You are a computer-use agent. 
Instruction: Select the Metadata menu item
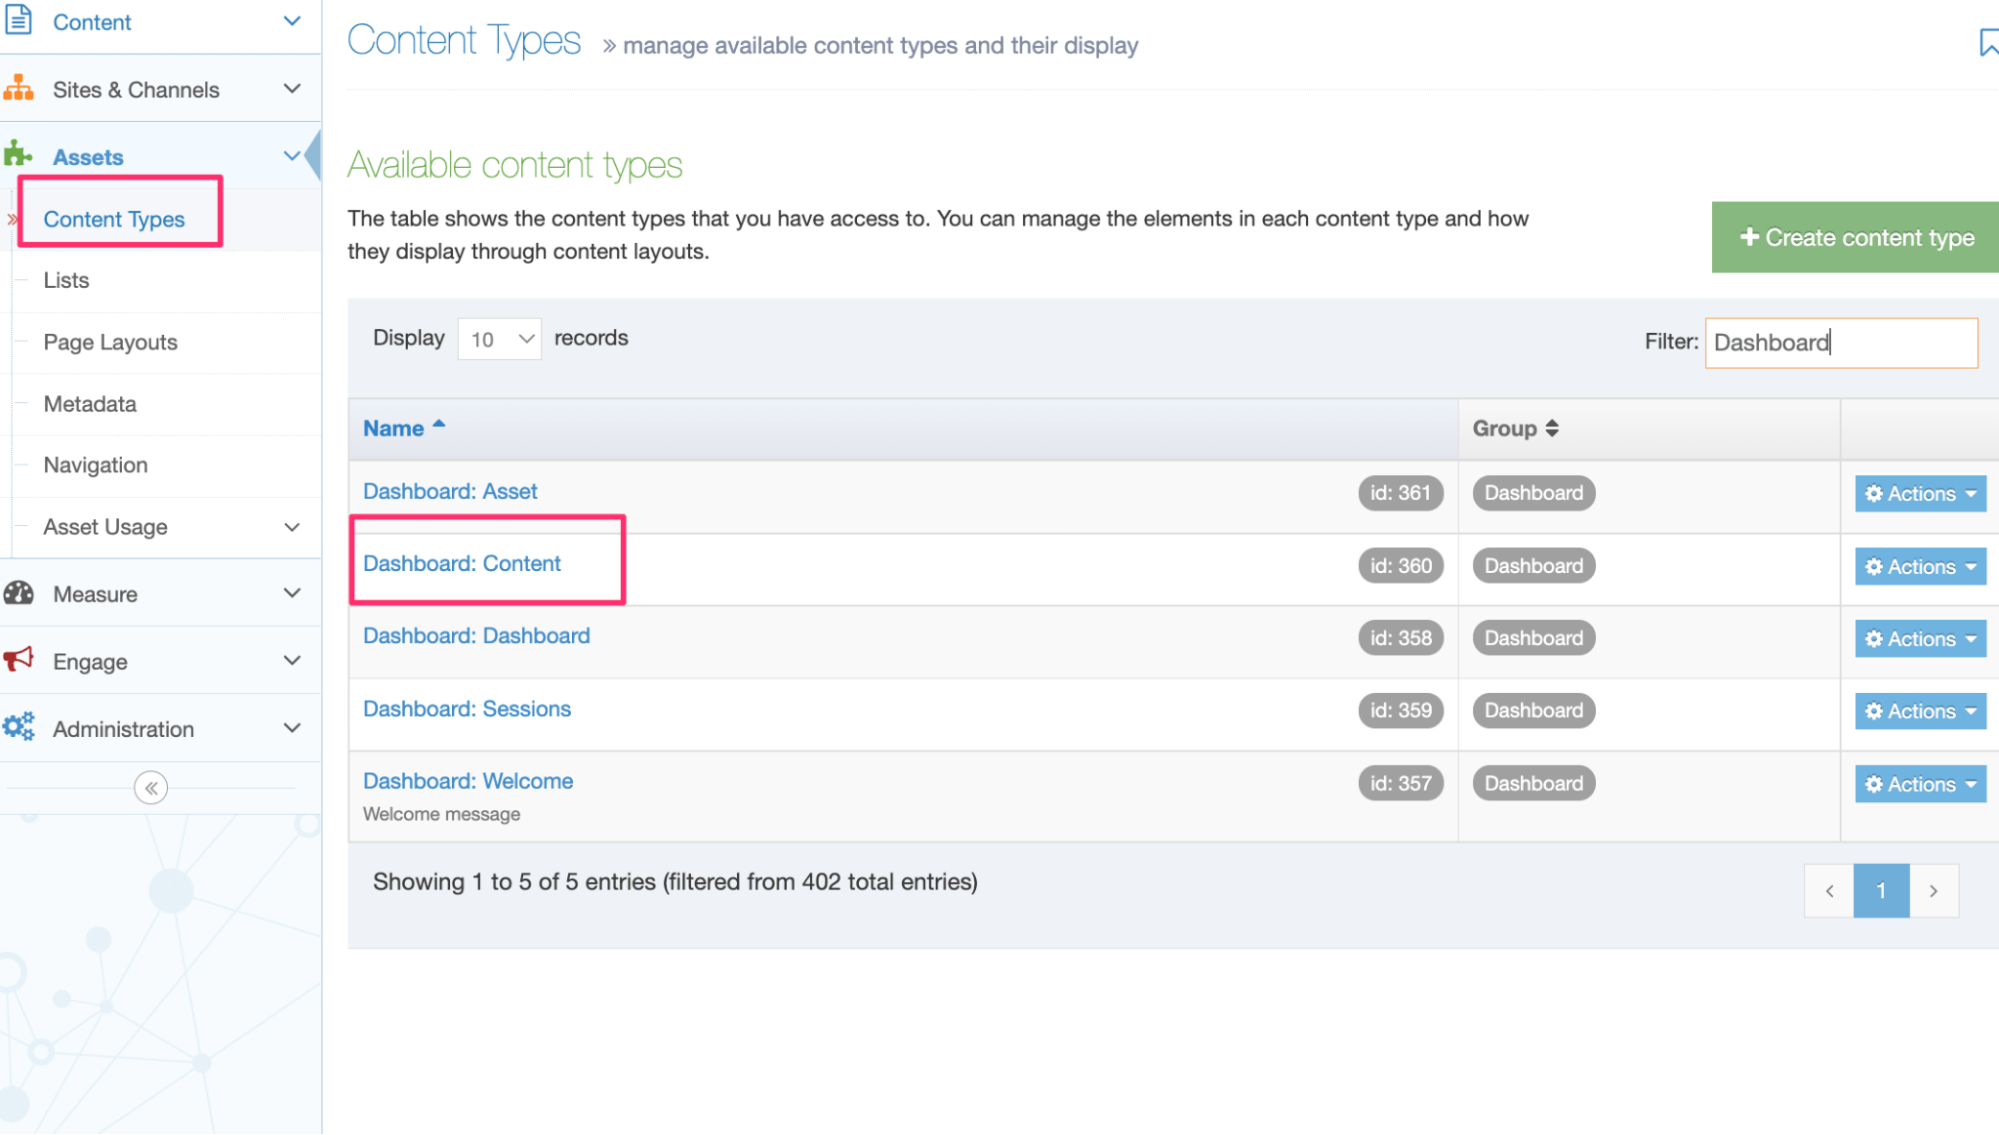(90, 404)
